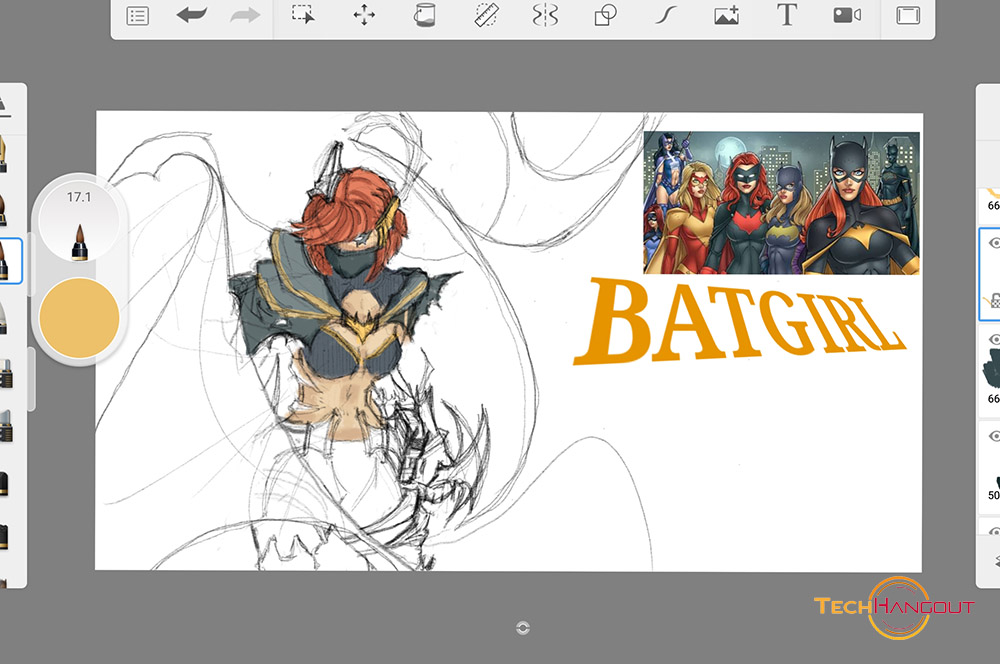Viewport: 1000px width, 664px height.
Task: Select the Flood Fill bucket tool
Action: pyautogui.click(x=424, y=15)
